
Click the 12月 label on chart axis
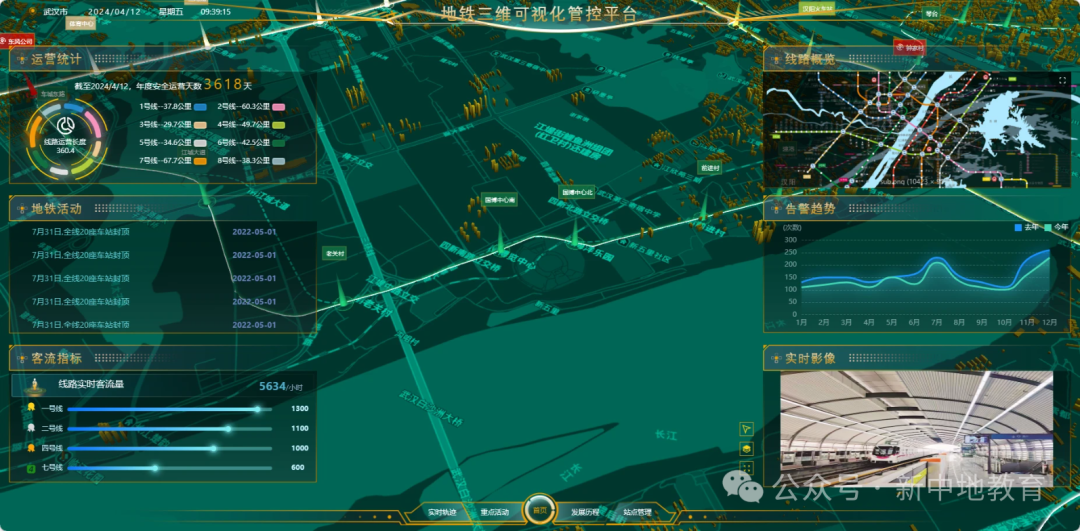1050,323
